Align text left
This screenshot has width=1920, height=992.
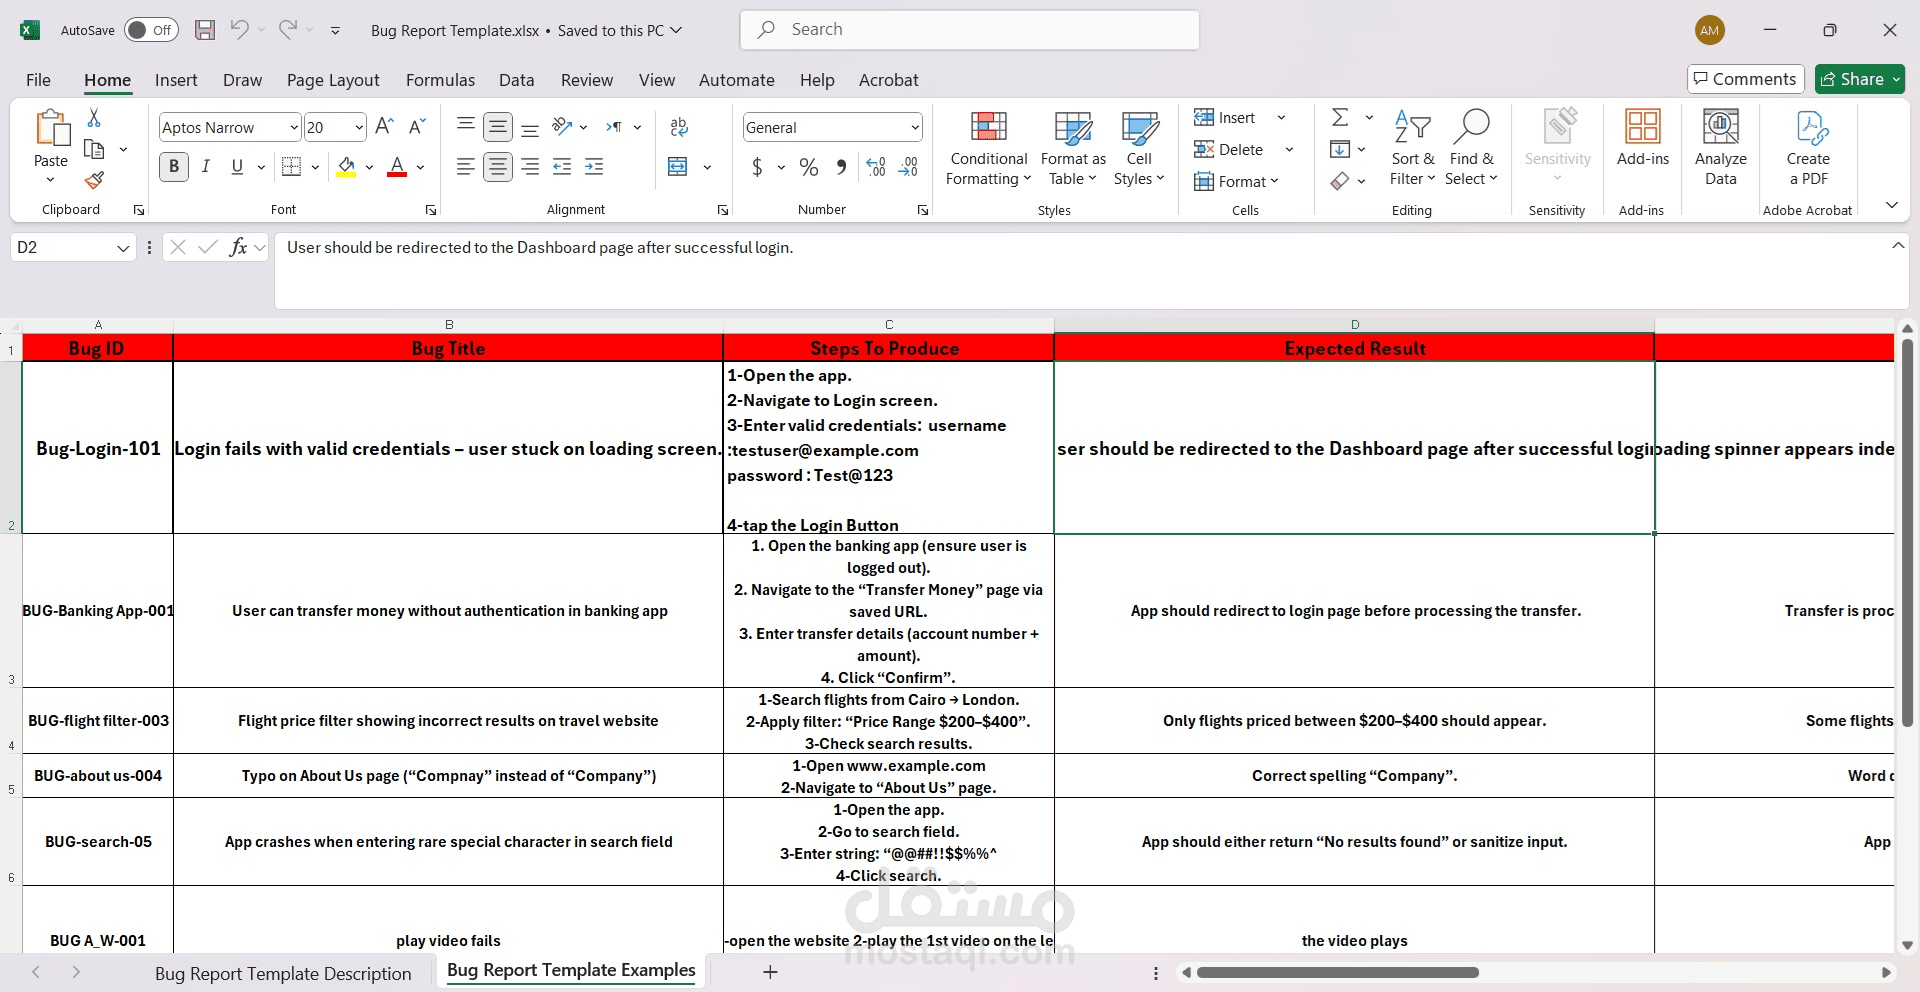click(x=465, y=167)
